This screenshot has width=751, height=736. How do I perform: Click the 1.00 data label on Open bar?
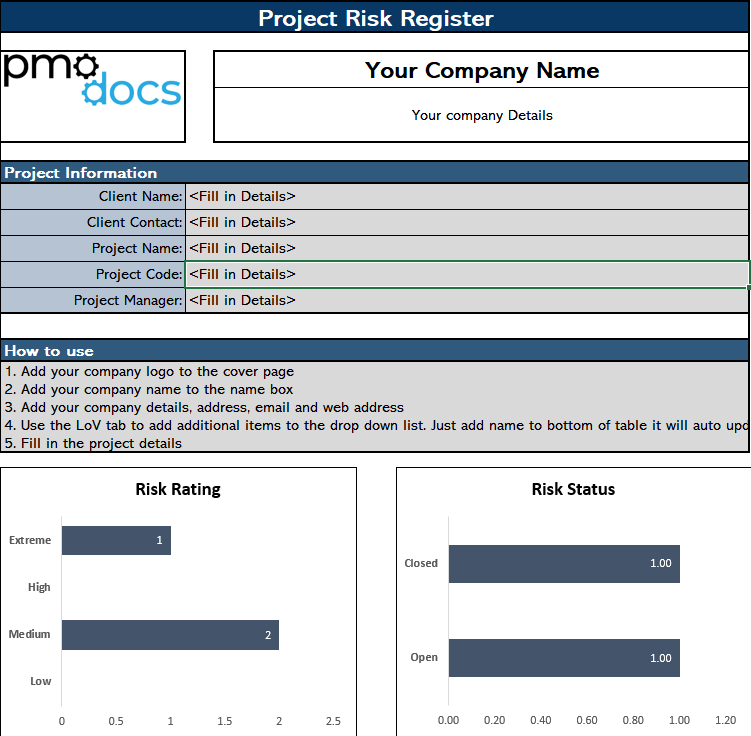click(660, 658)
